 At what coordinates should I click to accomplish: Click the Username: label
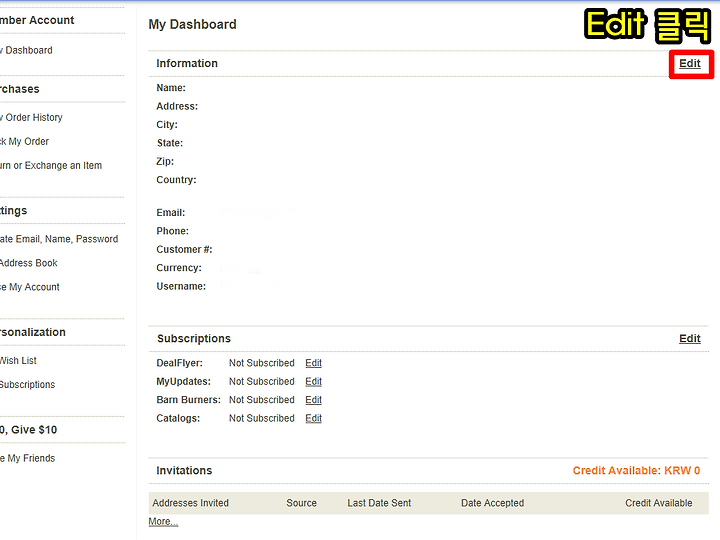[181, 286]
